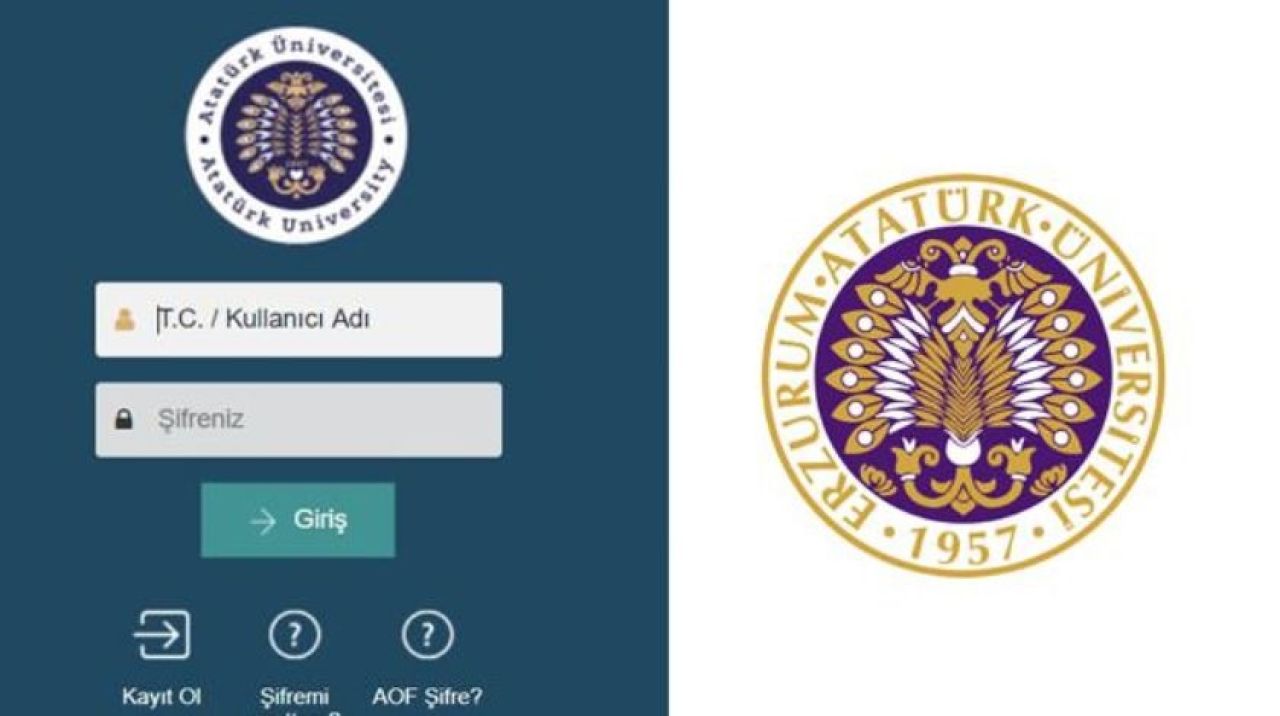The image size is (1280, 716).
Task: Click the question mark icon above AOF Şifre?
Action: click(x=427, y=634)
